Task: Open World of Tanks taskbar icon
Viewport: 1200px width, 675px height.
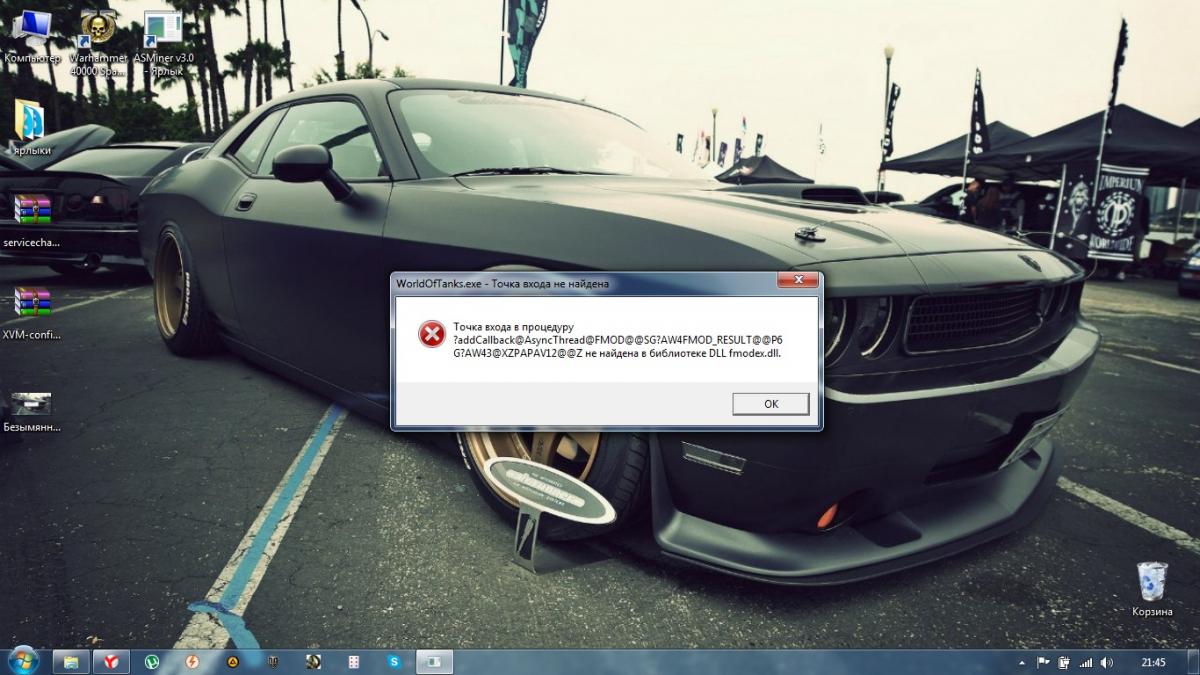Action: point(273,661)
